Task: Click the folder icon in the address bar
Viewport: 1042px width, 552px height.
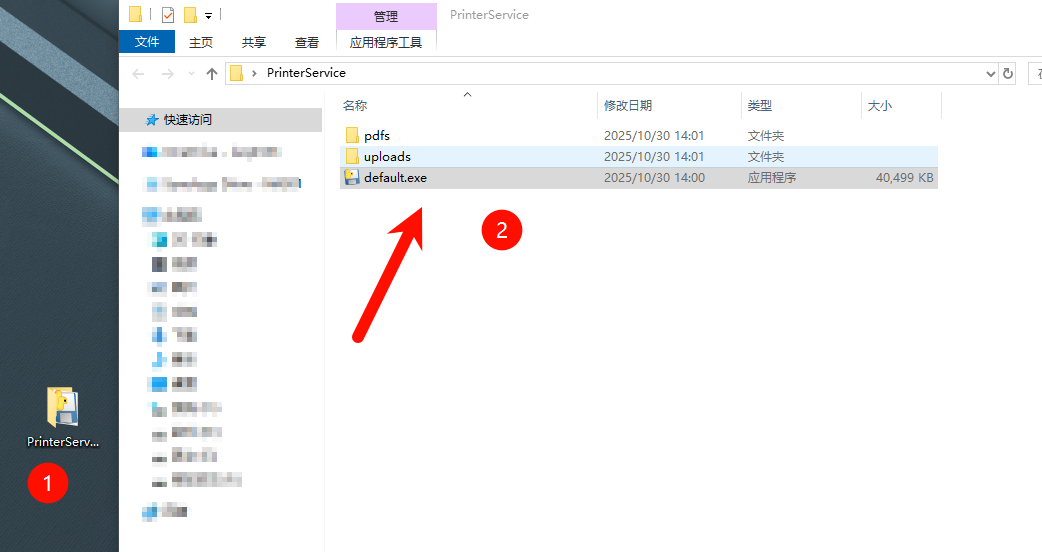Action: tap(237, 73)
